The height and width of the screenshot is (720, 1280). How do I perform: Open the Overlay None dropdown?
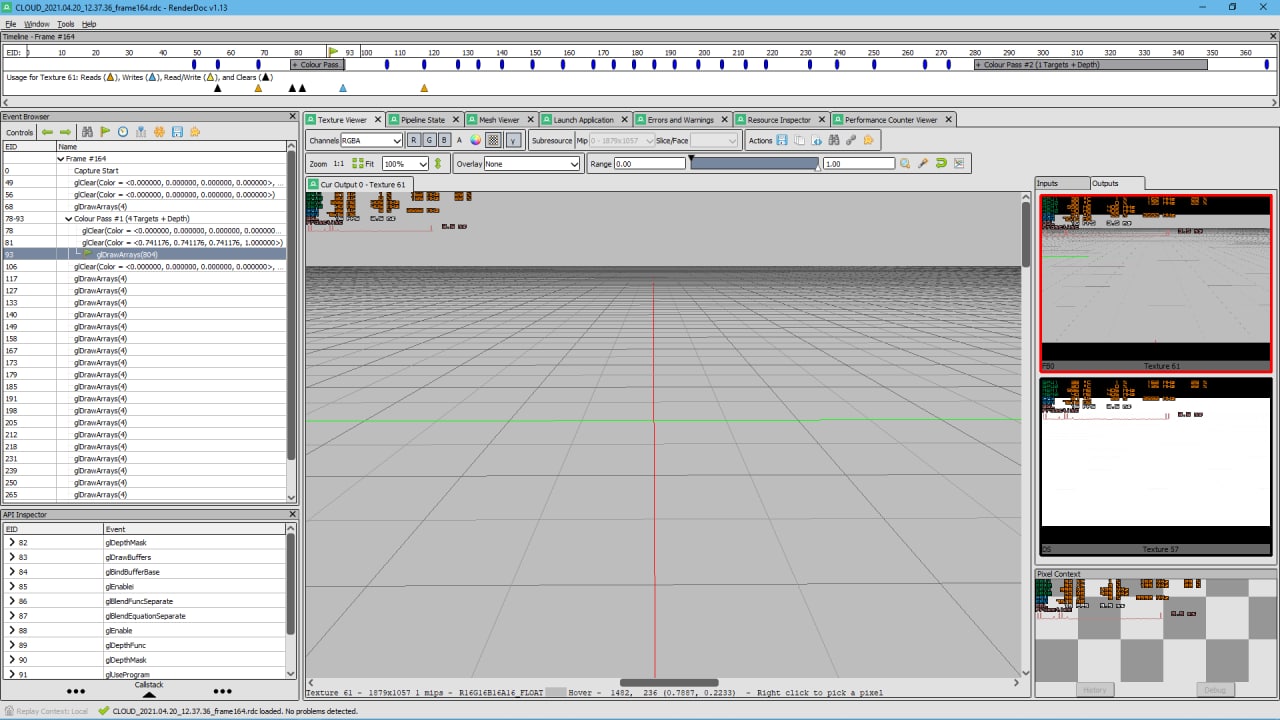coord(532,163)
